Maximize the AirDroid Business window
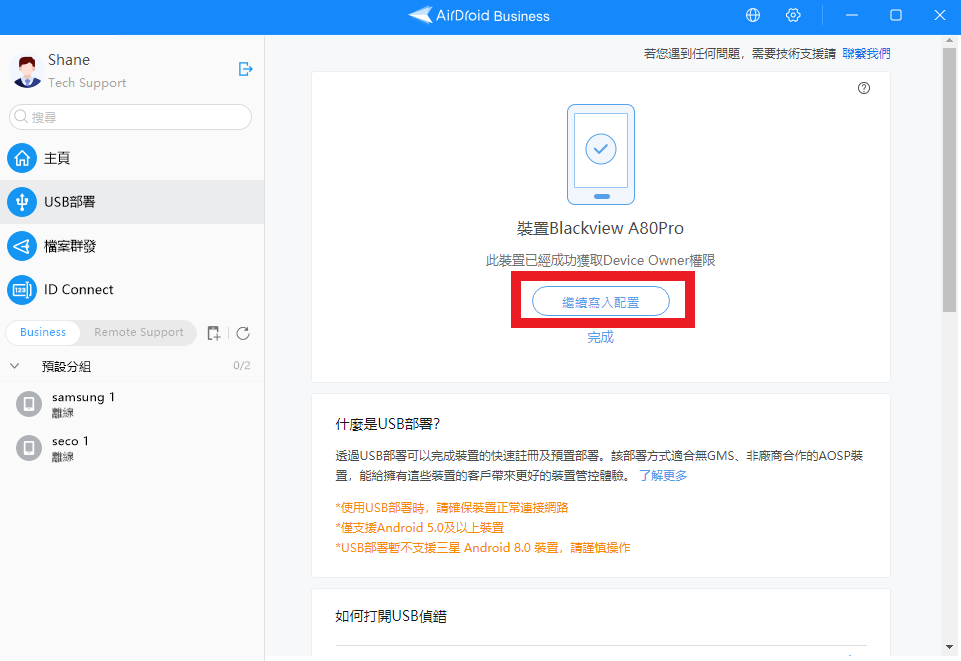 (x=896, y=15)
